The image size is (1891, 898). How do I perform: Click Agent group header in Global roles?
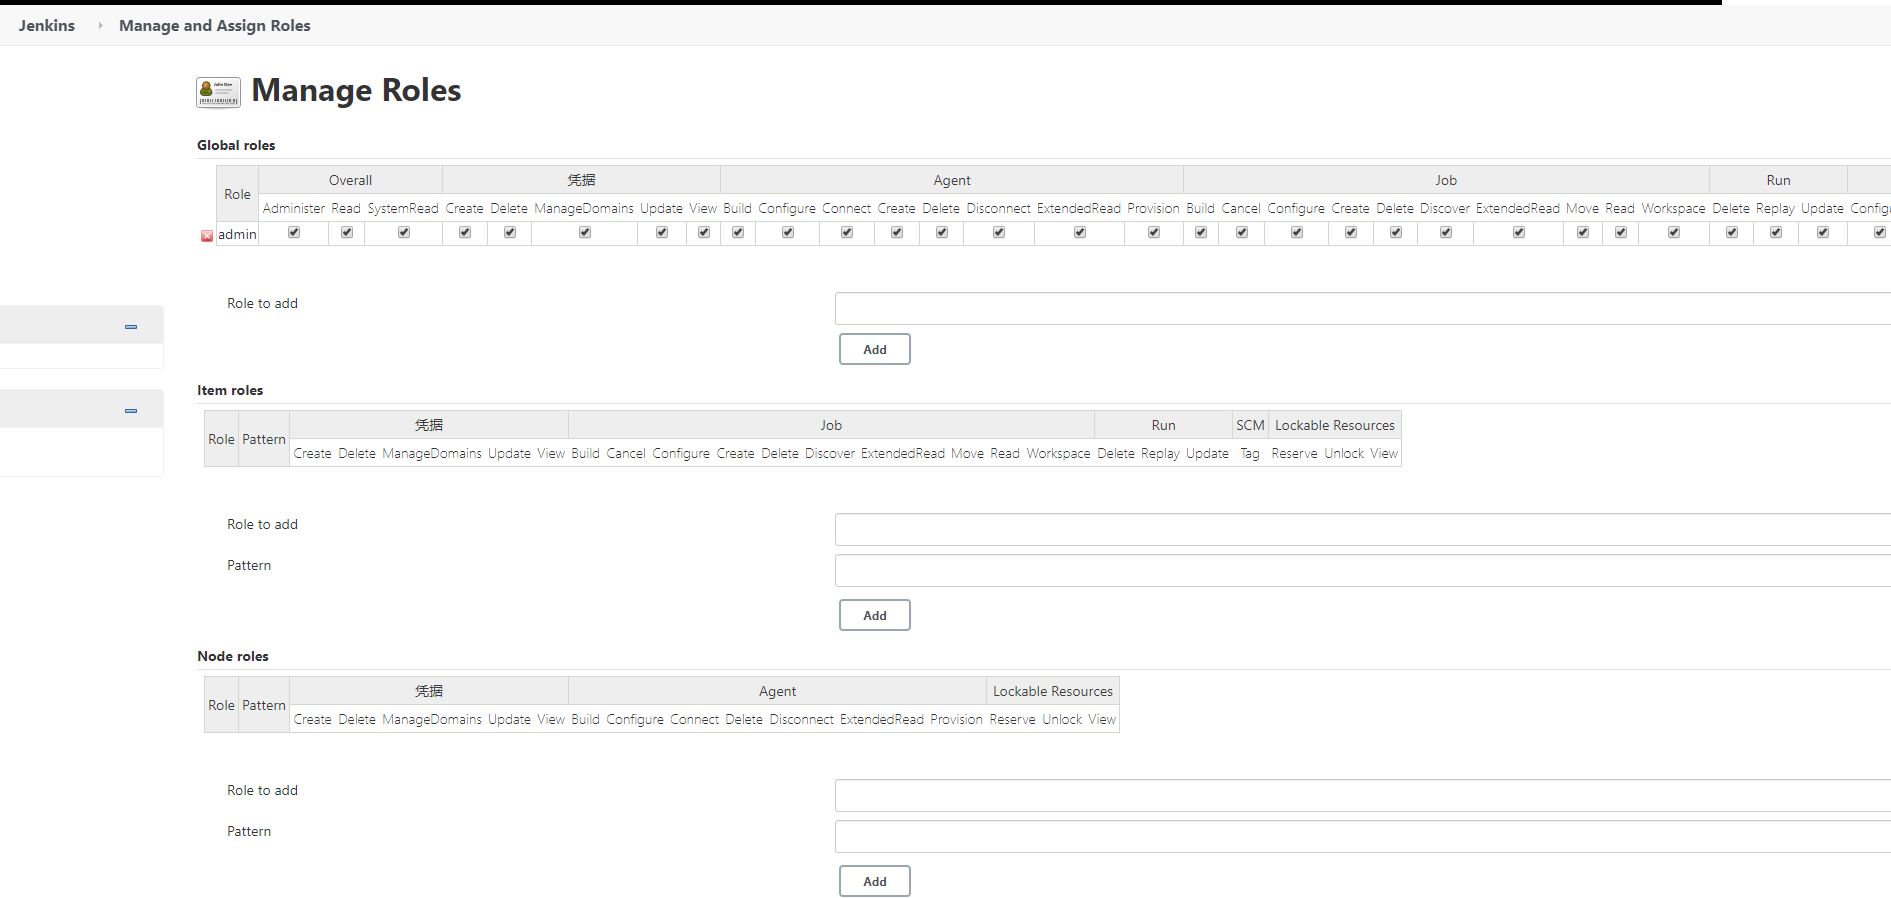pos(952,180)
